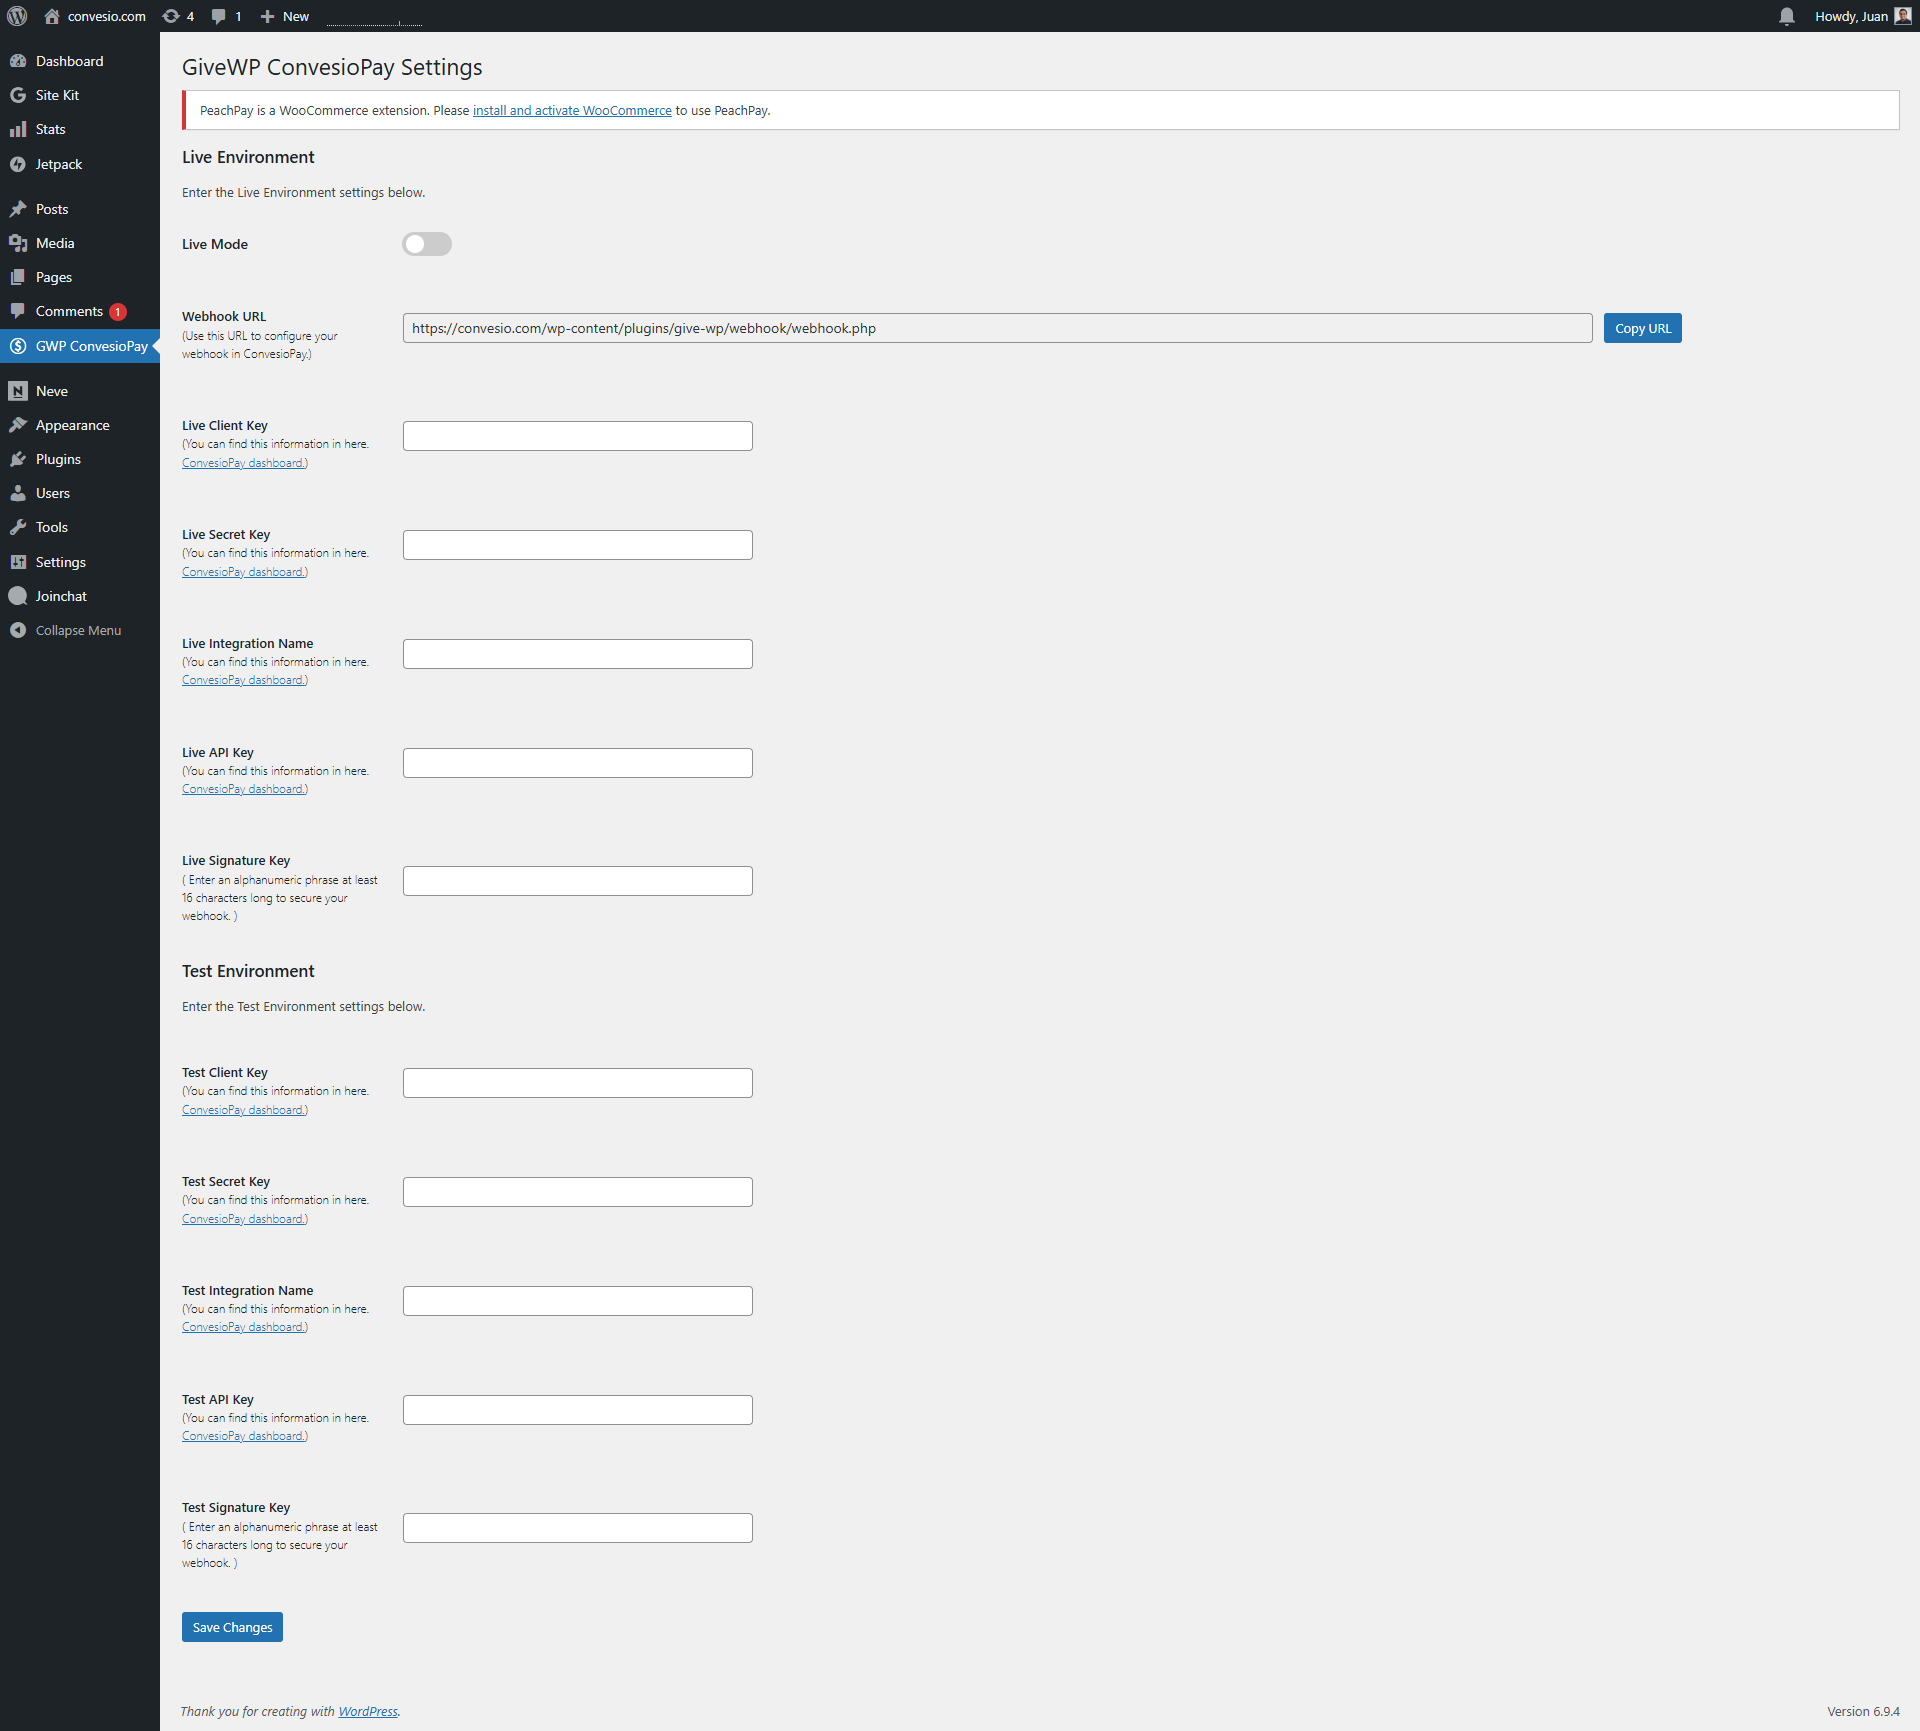Click Juan's user avatar thumbnail
1920x1731 pixels.
[x=1902, y=16]
